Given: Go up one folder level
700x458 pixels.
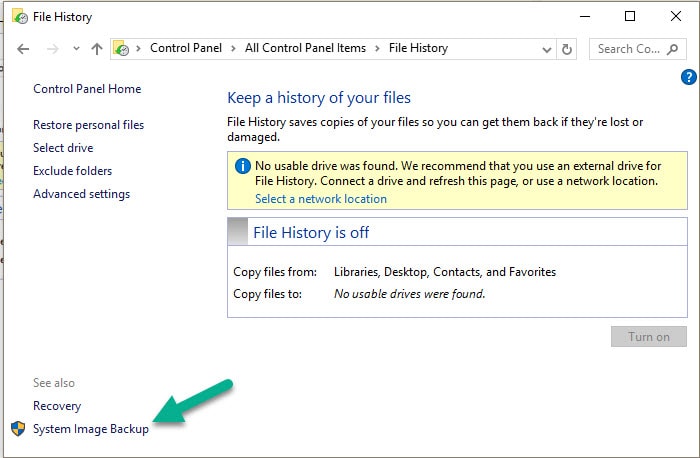Looking at the screenshot, I should pos(96,48).
